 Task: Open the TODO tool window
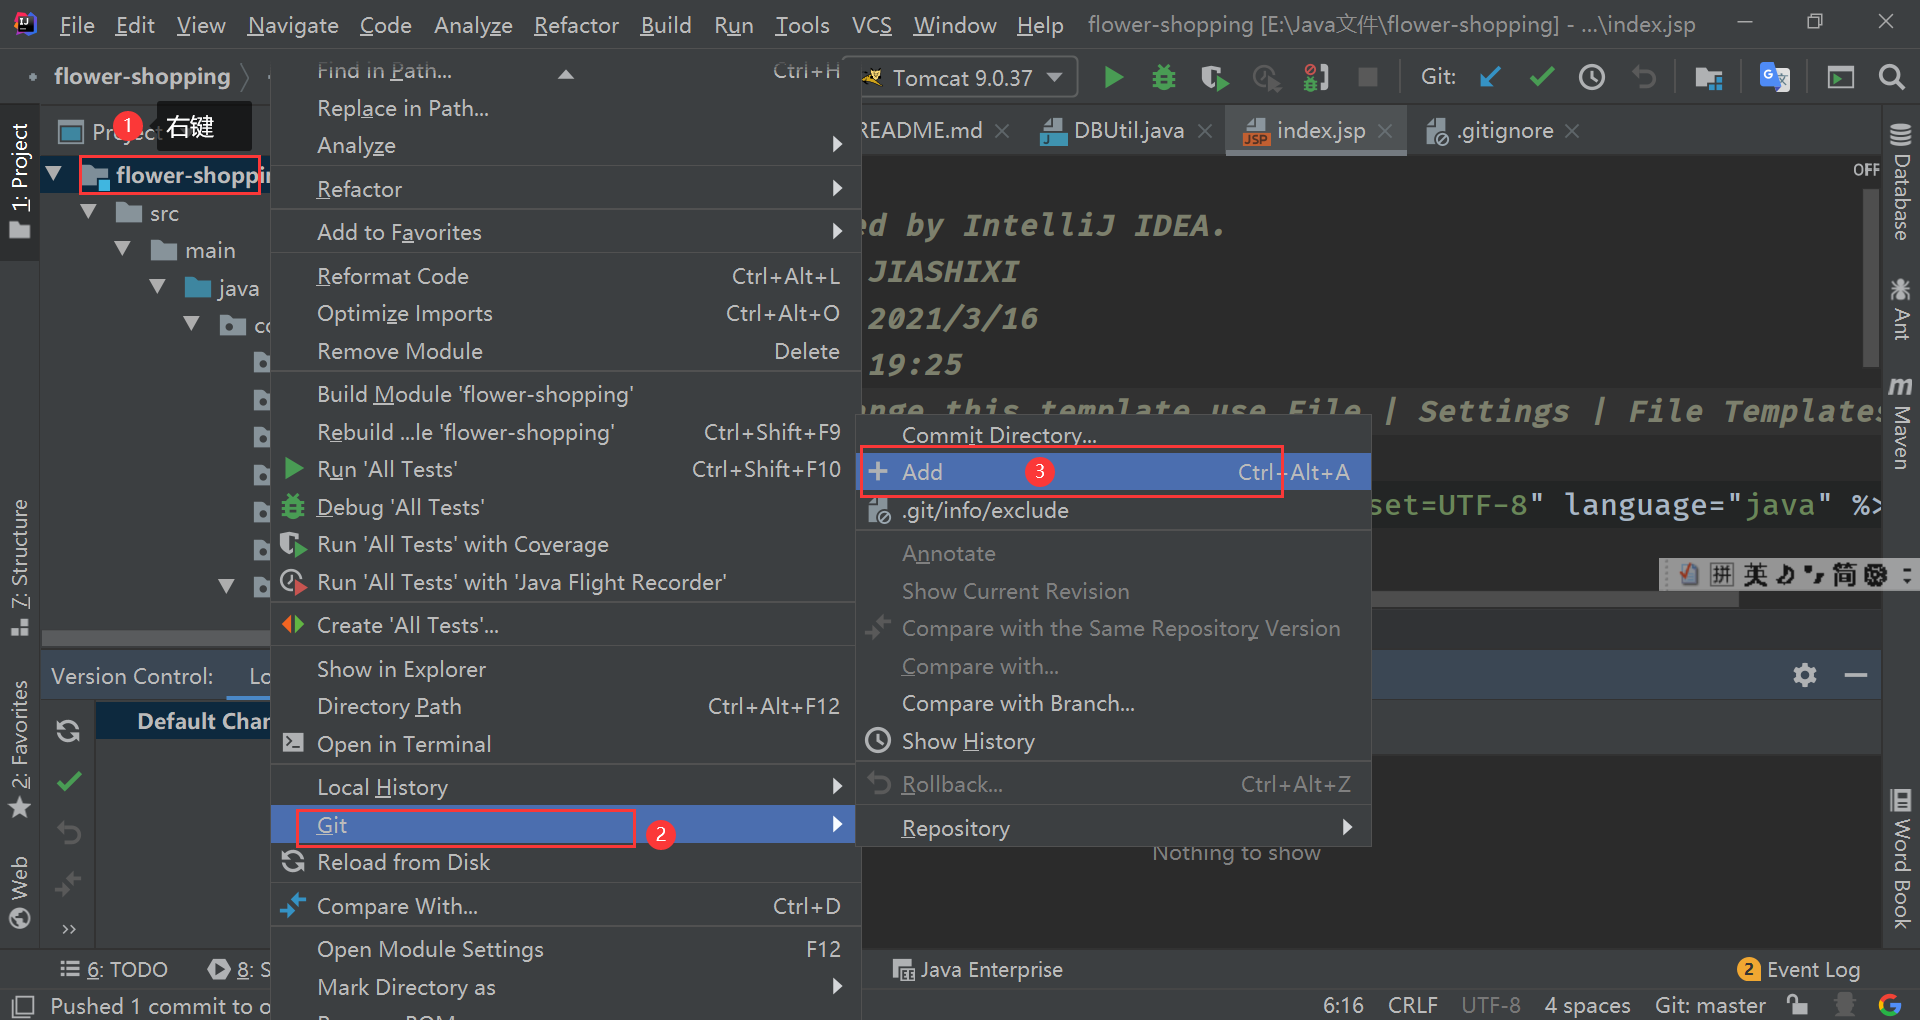coord(114,969)
